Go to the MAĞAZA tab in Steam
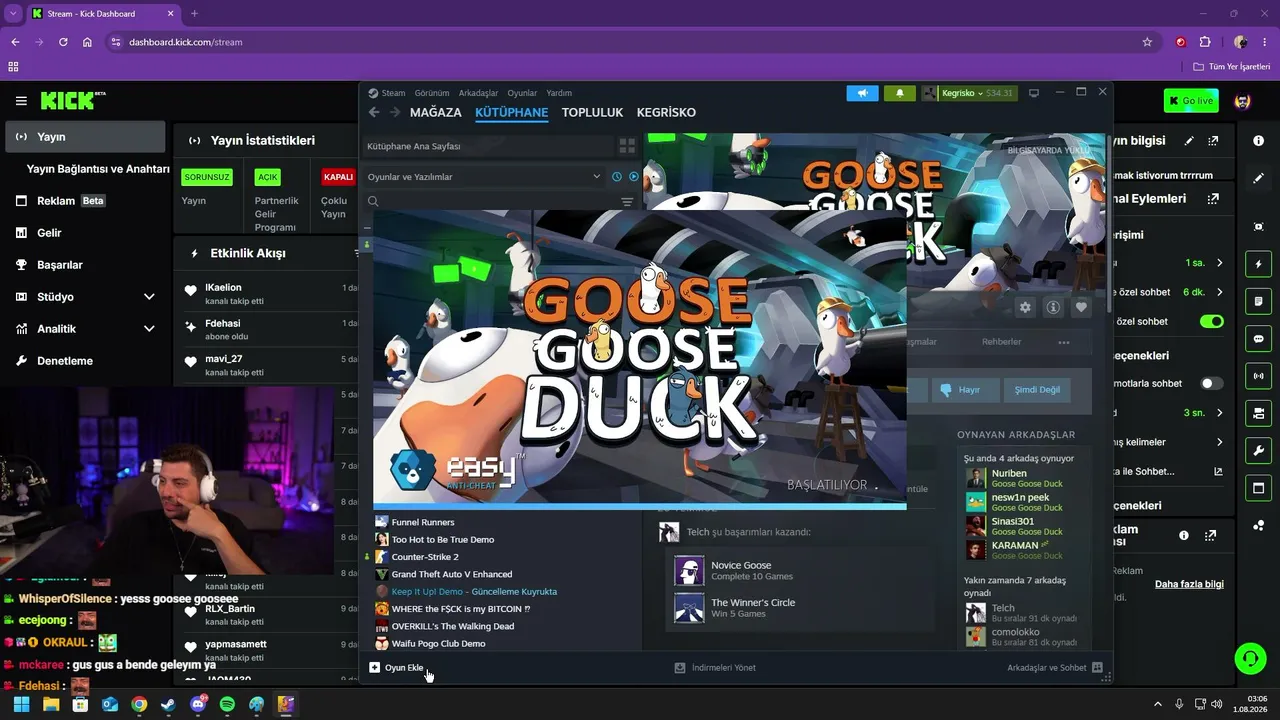This screenshot has width=1280, height=720. (x=436, y=112)
